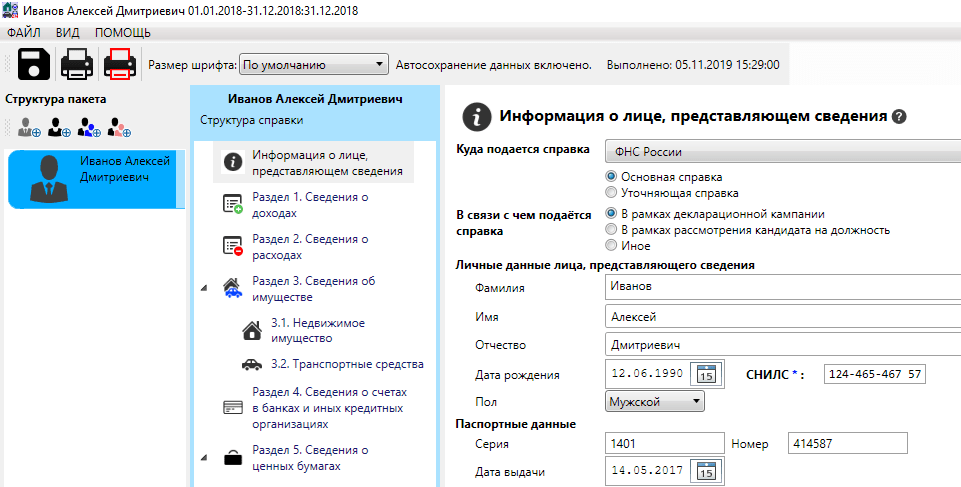Screen dimensions: 961x487
Task: Select Основная справка radio button
Action: click(610, 176)
